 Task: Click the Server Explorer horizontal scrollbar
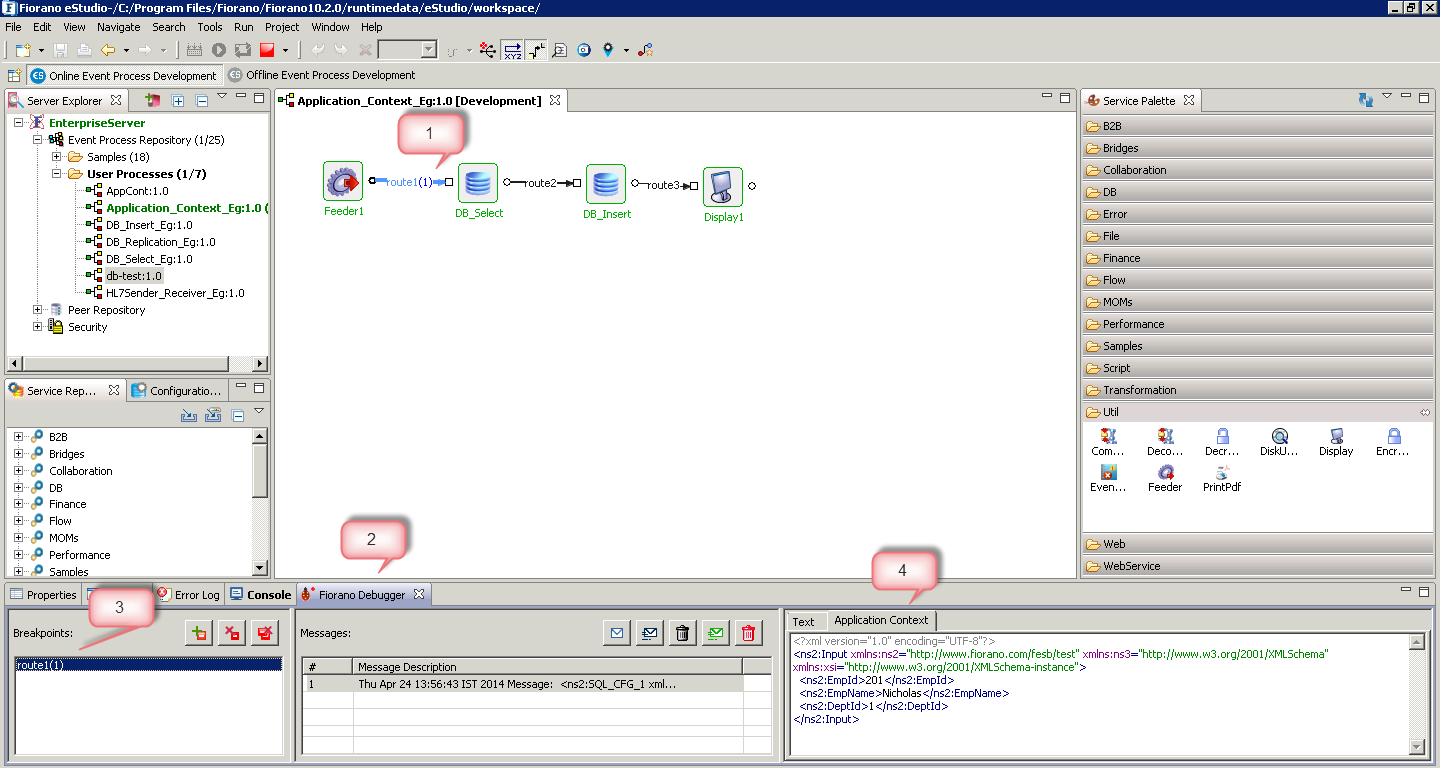coord(137,364)
